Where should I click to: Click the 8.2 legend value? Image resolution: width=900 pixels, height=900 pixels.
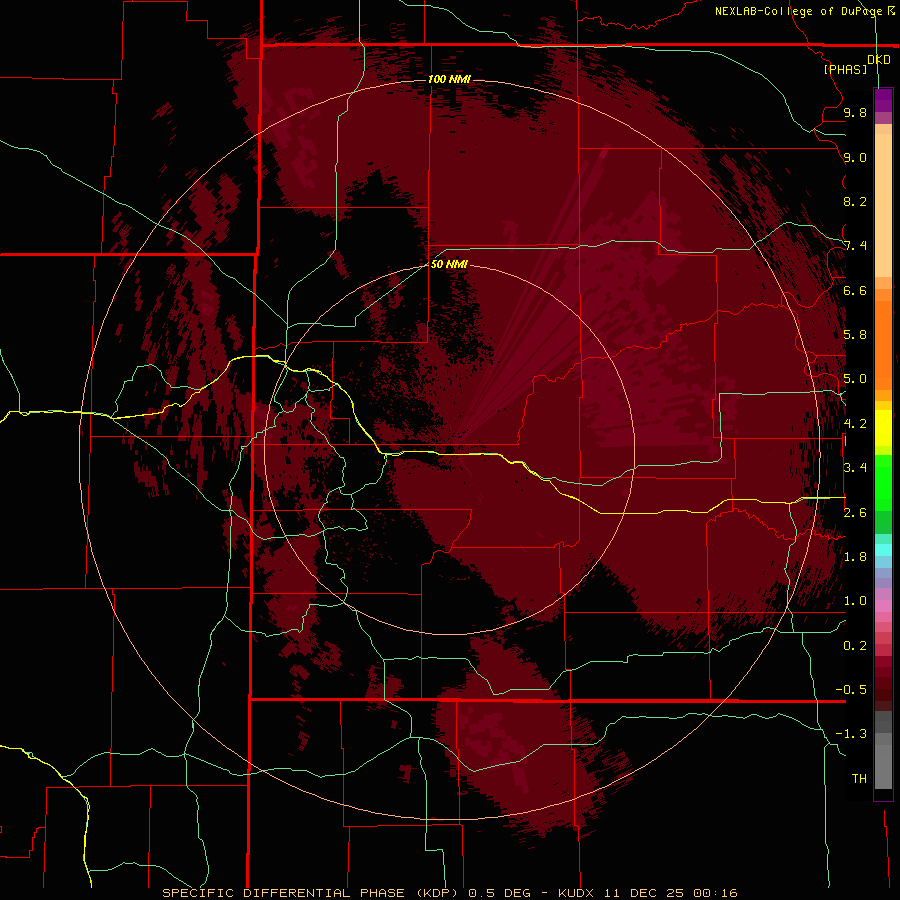pos(855,201)
